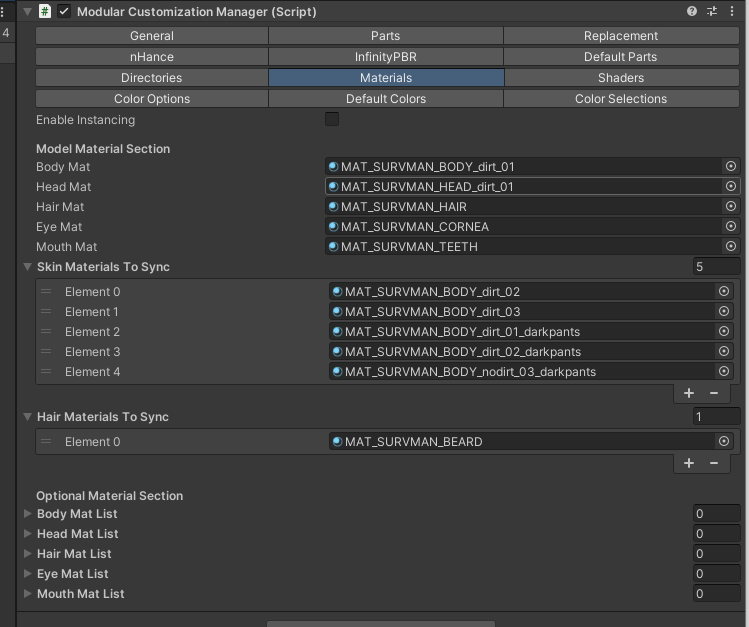Add element to Hair Materials list
The height and width of the screenshot is (627, 749).
pos(689,463)
